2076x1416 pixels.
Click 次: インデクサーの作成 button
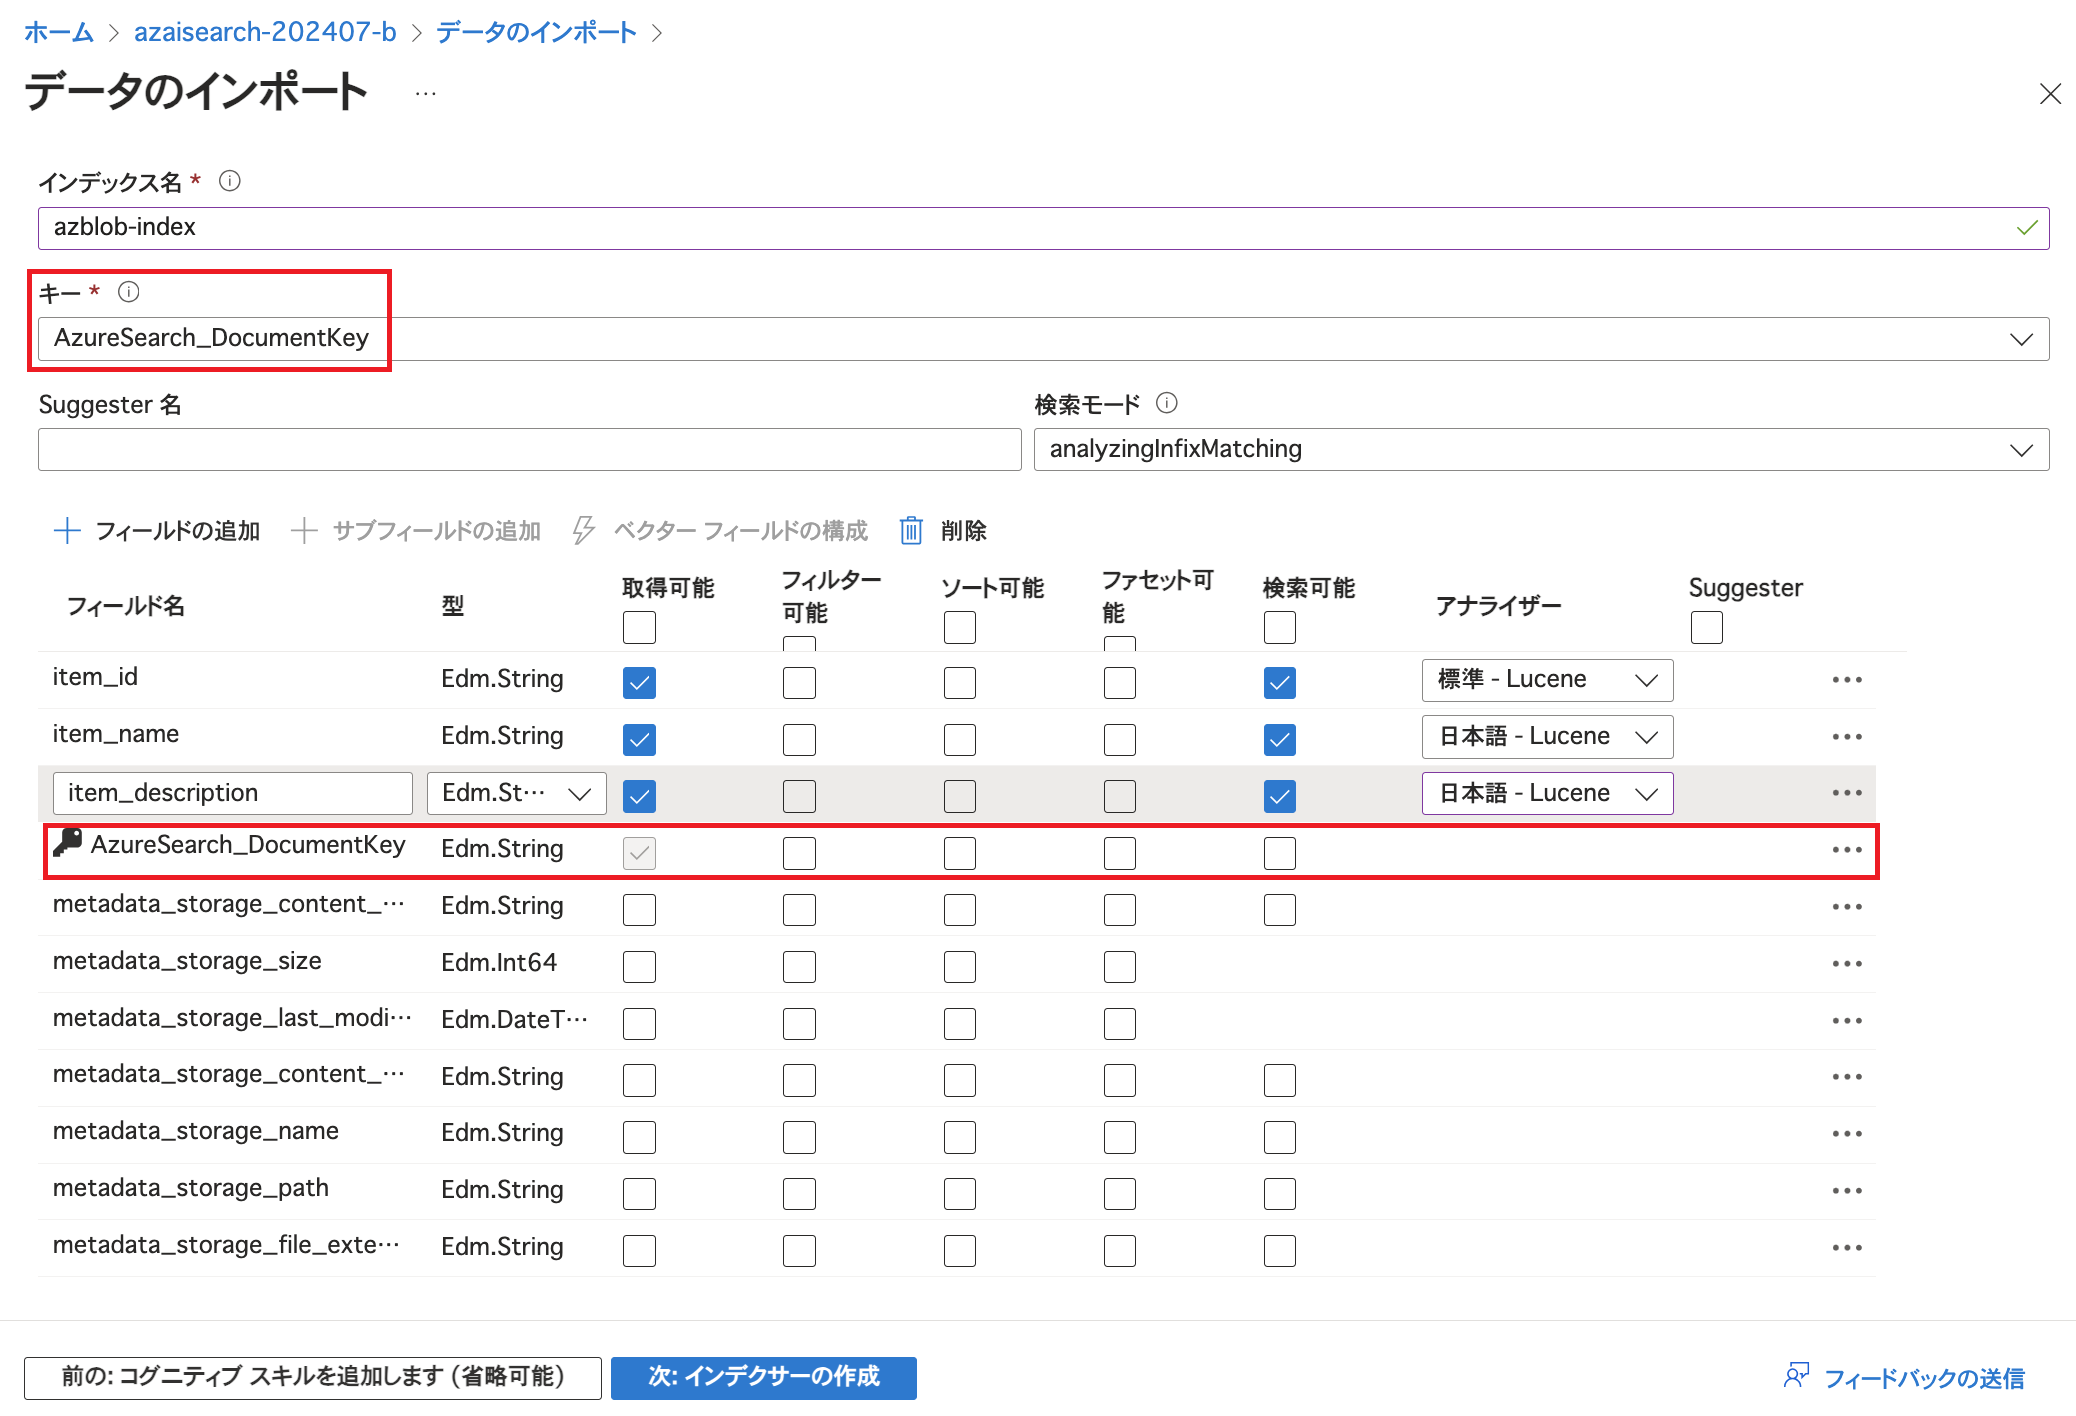[x=764, y=1377]
